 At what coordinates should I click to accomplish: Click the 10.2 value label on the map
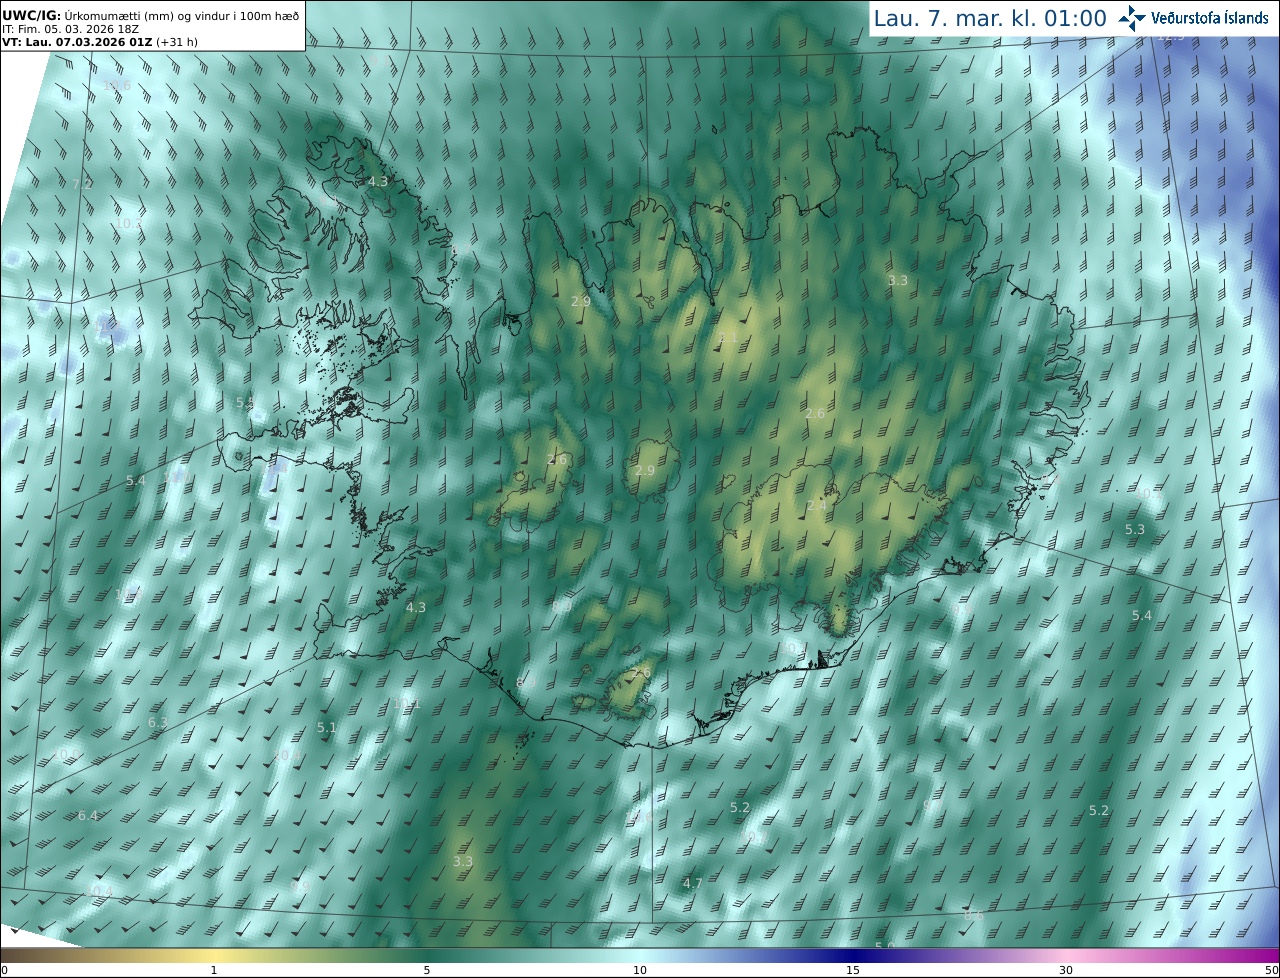pyautogui.click(x=128, y=224)
